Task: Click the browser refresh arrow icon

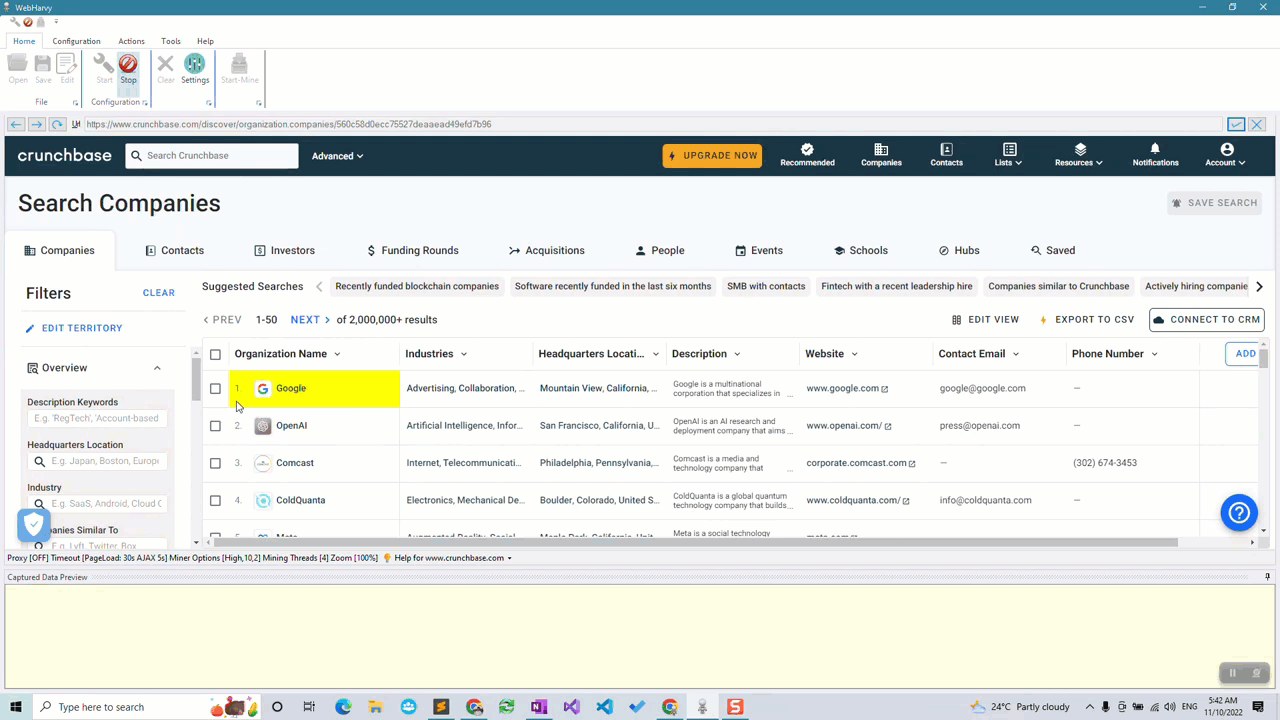Action: (57, 124)
